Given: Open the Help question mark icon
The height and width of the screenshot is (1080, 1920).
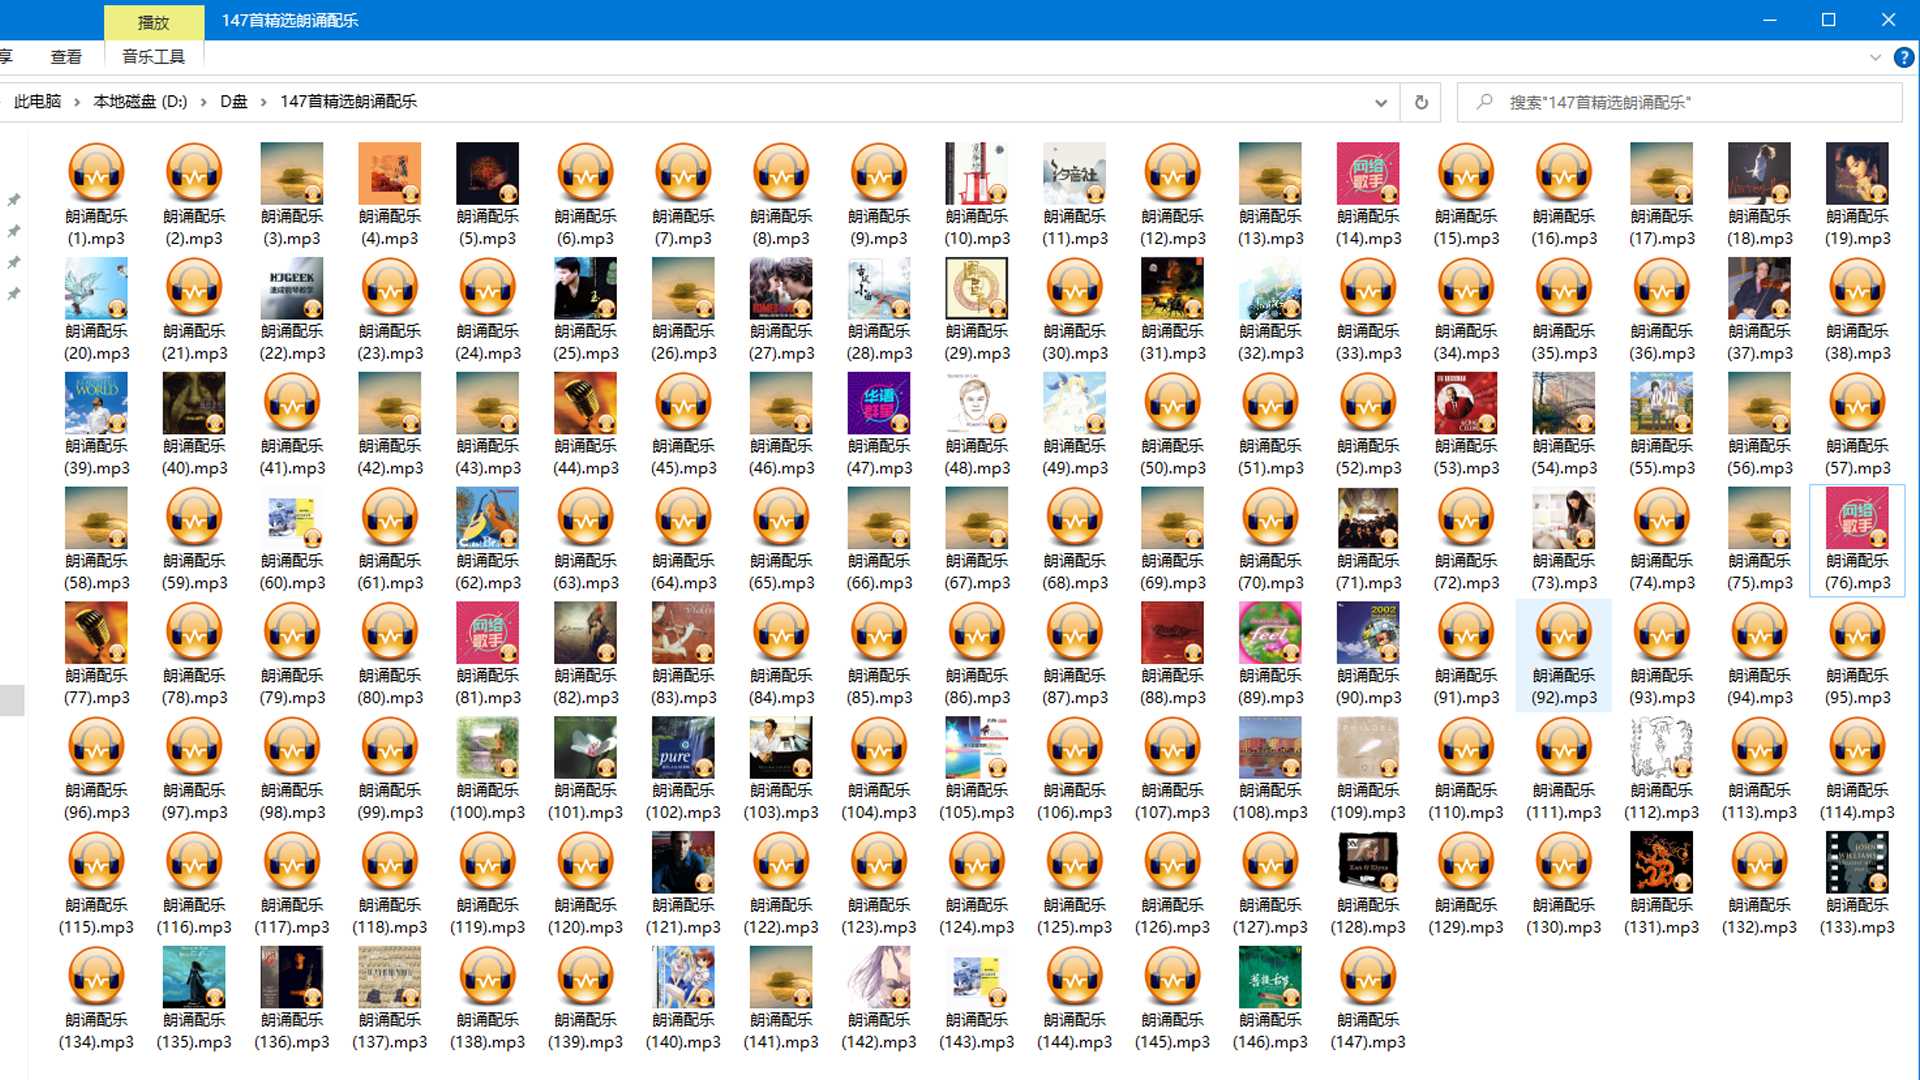Looking at the screenshot, I should [1904, 58].
